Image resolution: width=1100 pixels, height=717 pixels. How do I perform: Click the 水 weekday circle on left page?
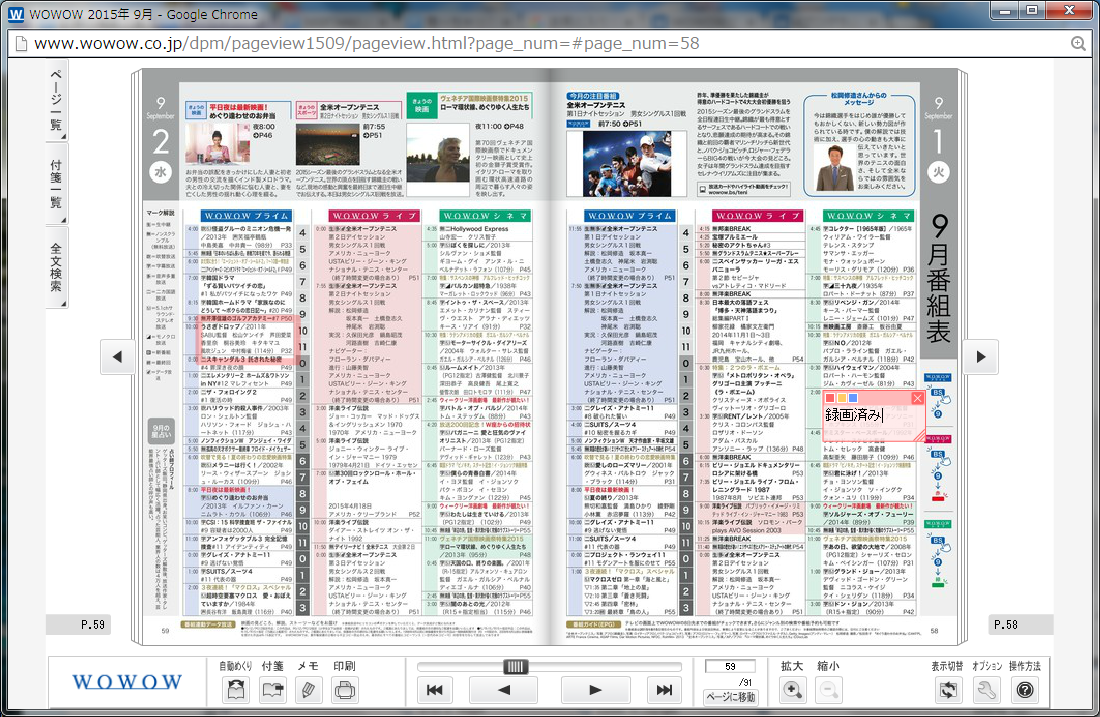coord(161,172)
